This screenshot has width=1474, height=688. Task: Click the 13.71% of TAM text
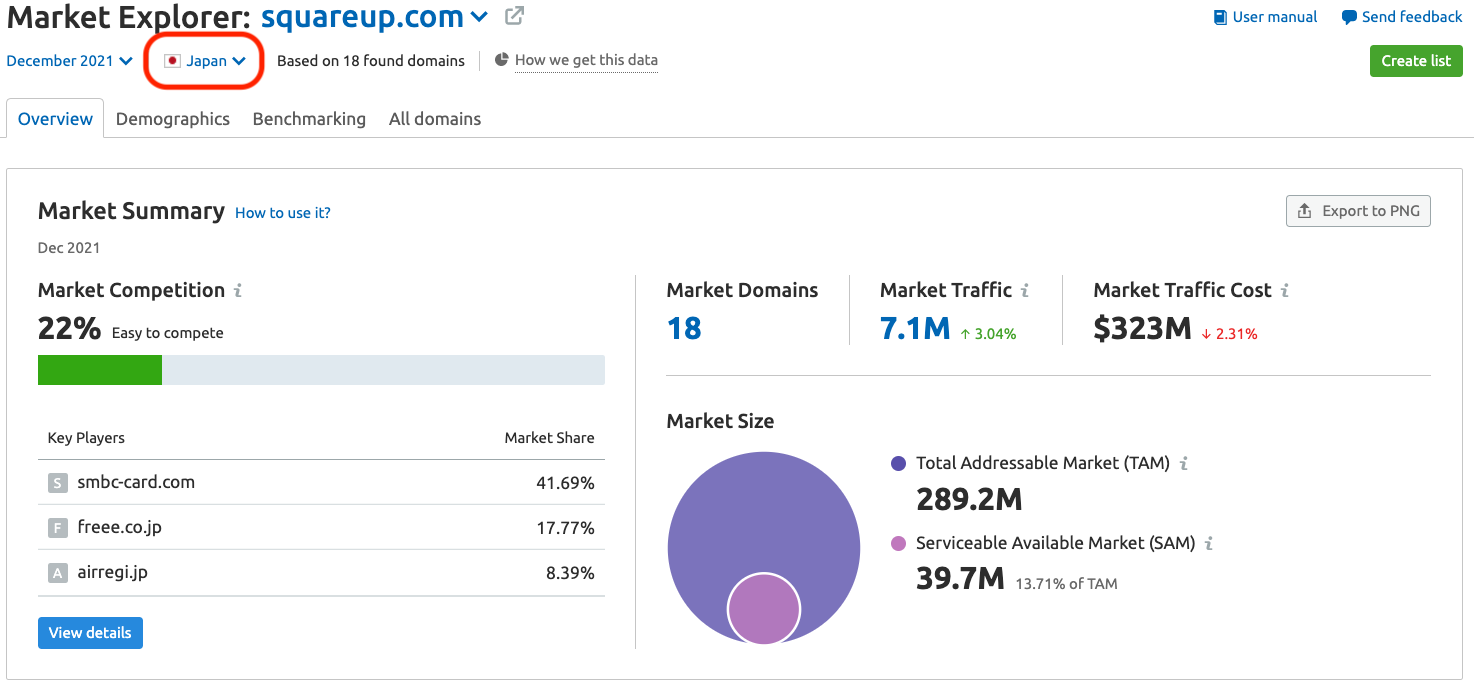pos(1066,584)
